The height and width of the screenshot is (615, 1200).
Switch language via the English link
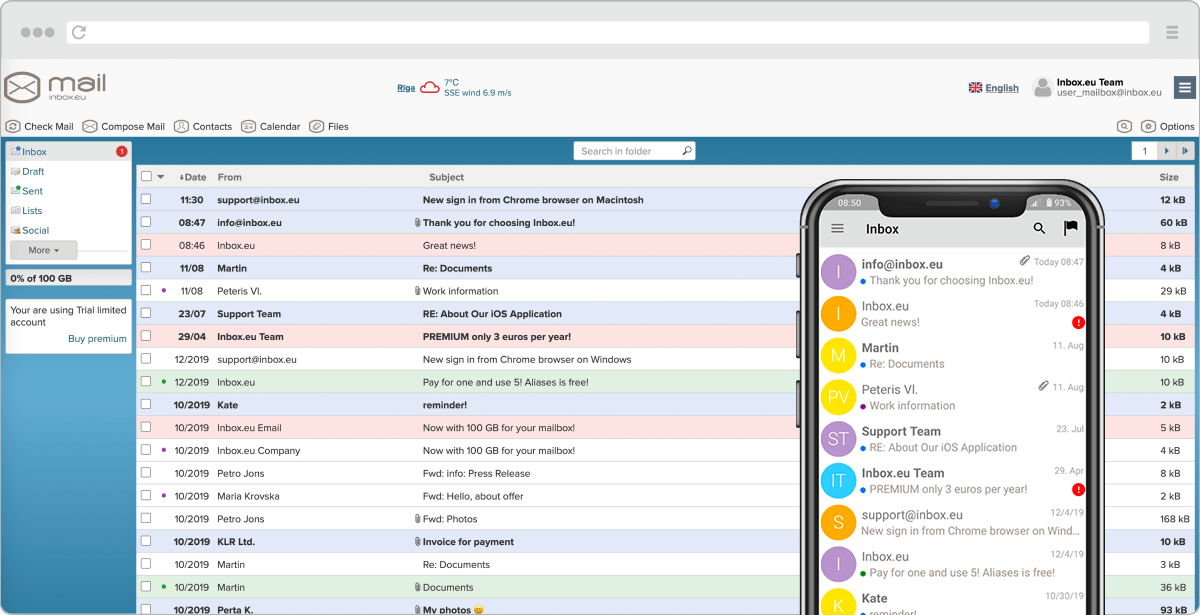(x=1001, y=88)
